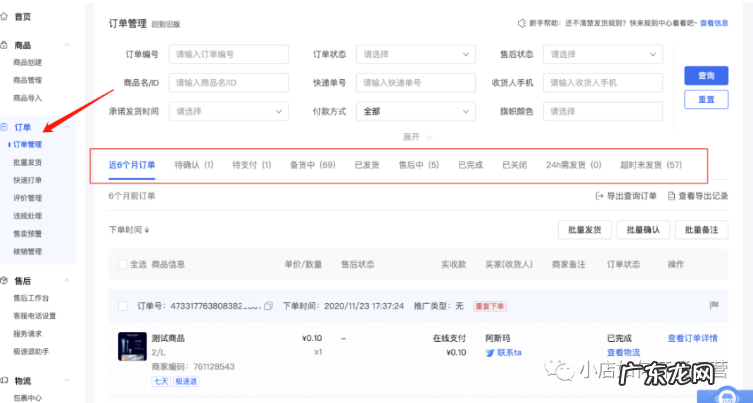Check the 全选 select-all checkbox
The height and width of the screenshot is (403, 753).
pos(123,264)
